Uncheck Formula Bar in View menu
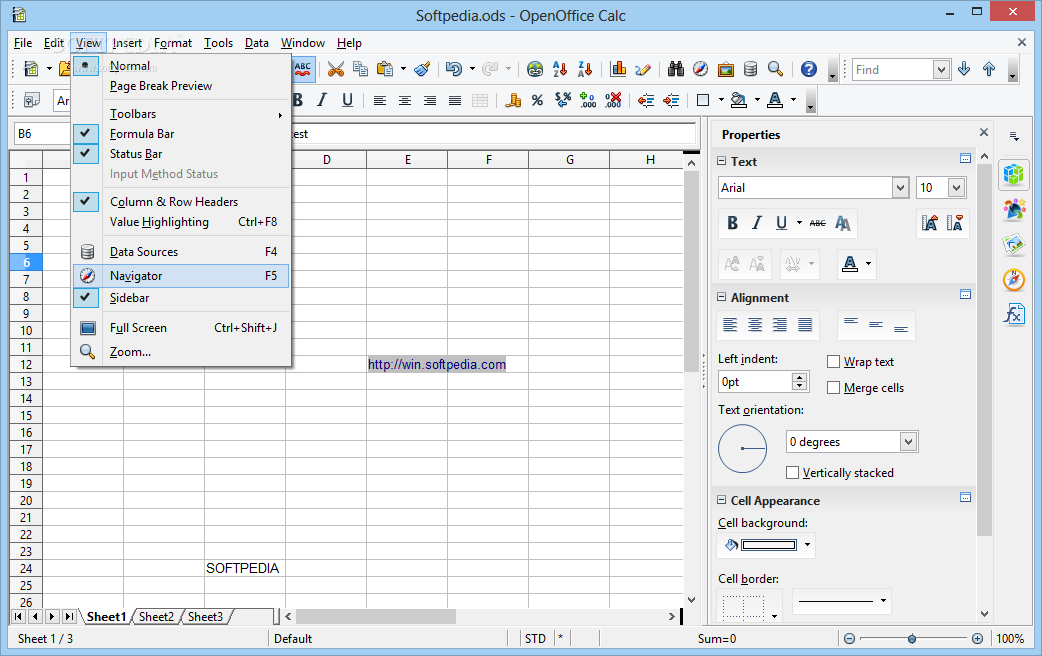1042x656 pixels. point(181,134)
